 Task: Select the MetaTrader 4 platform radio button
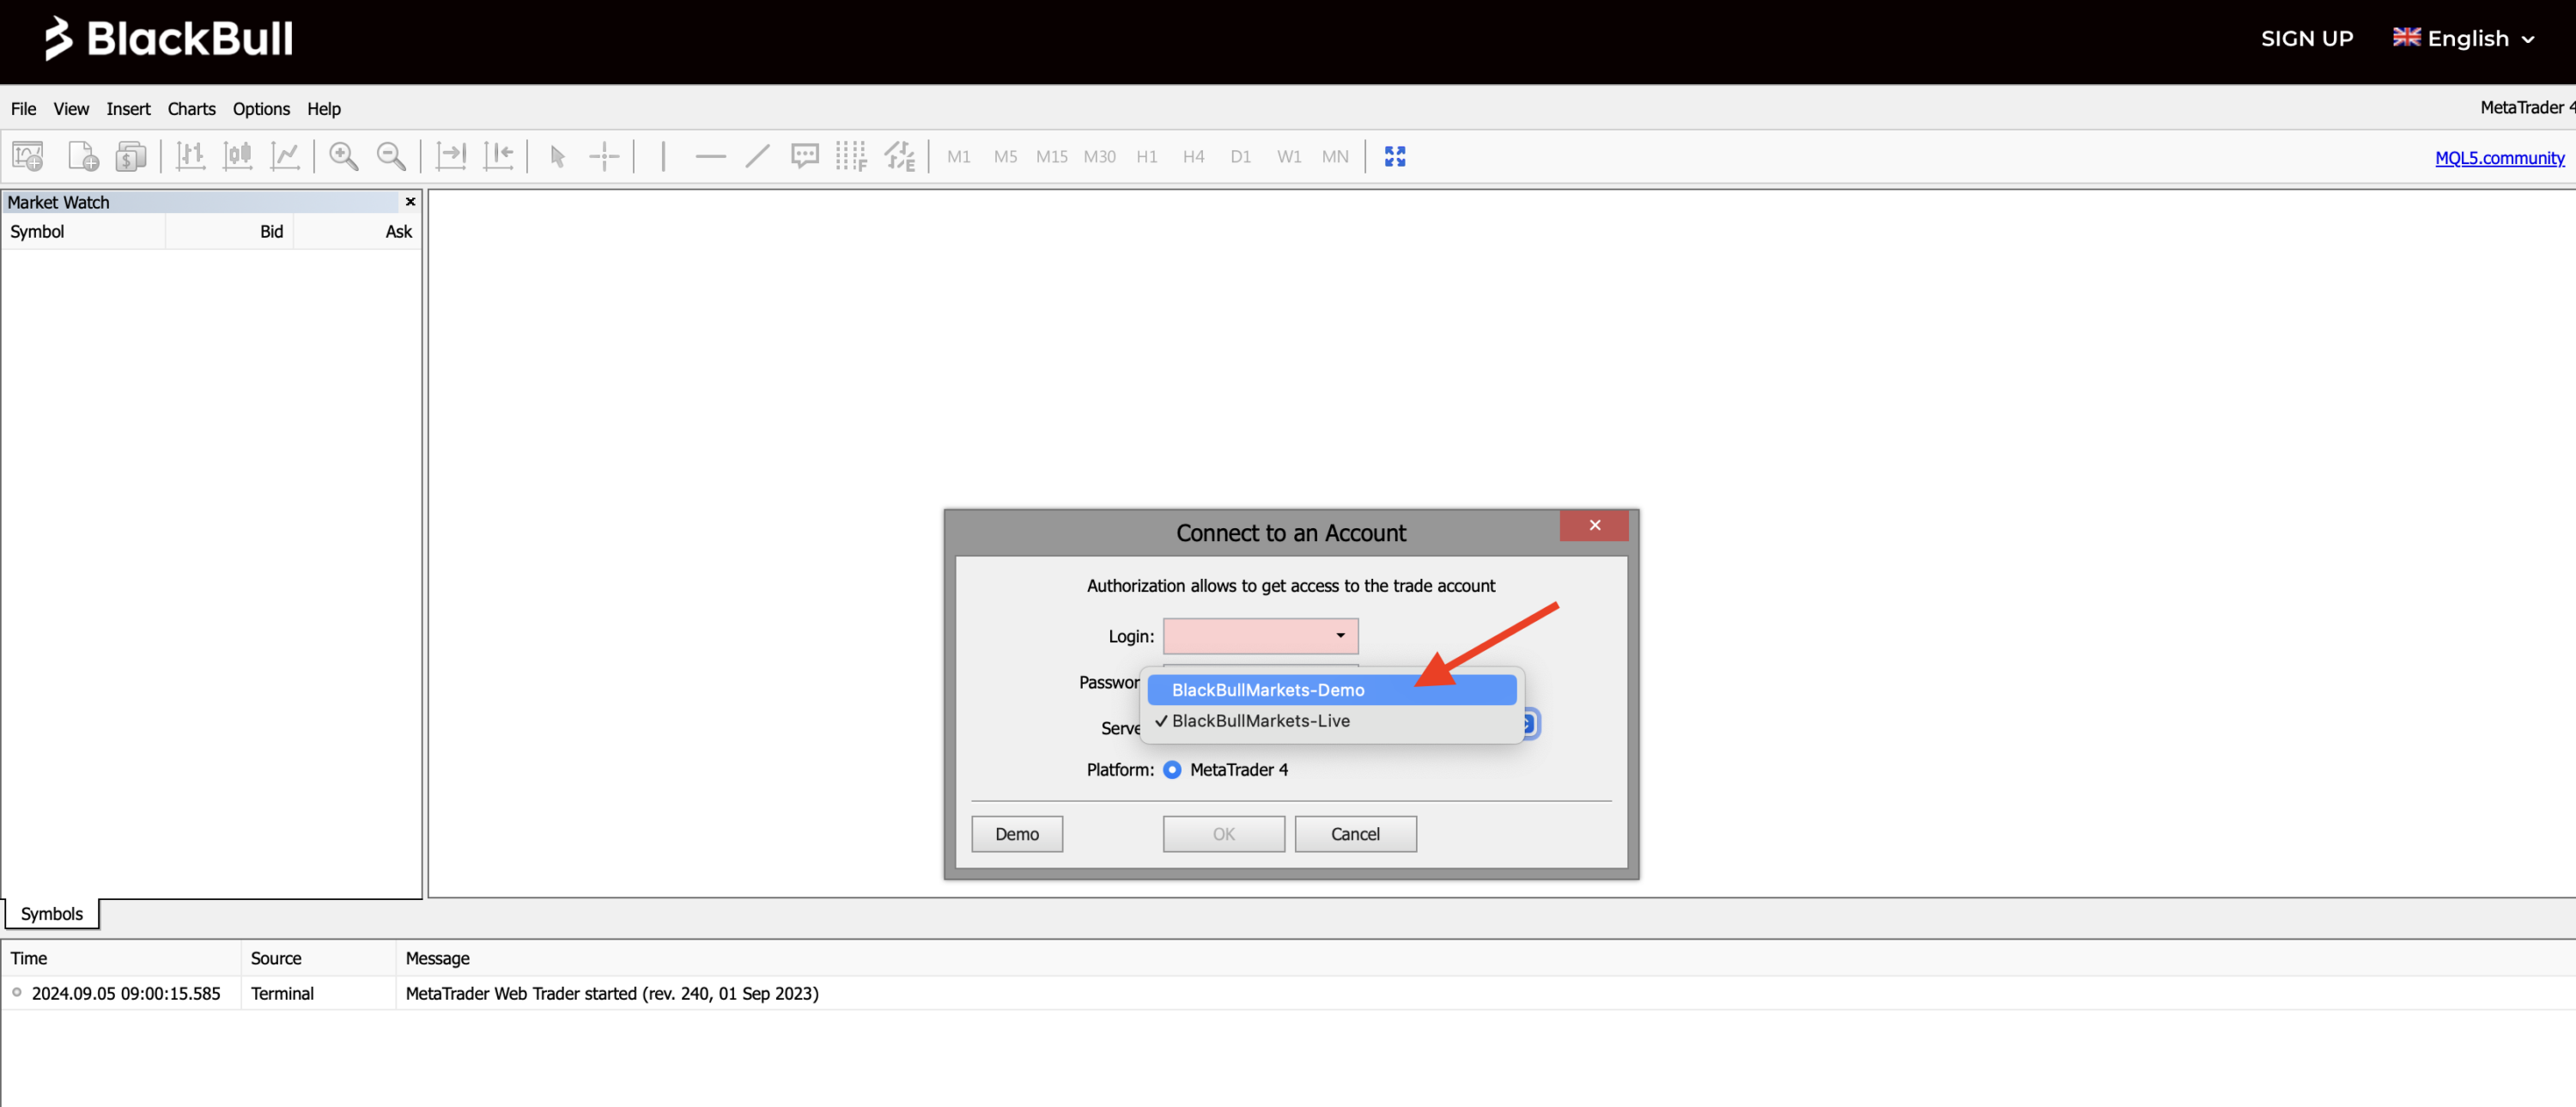tap(1172, 770)
